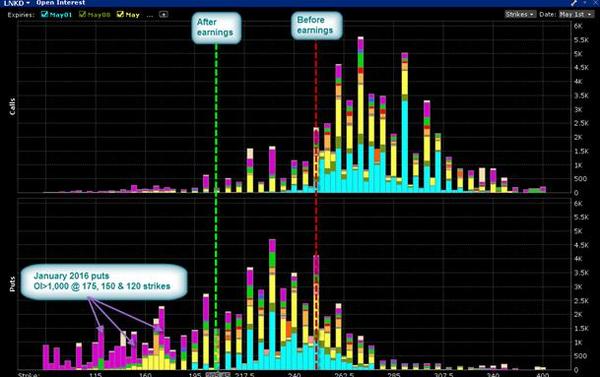Close the Open Interest window
The image size is (600, 377).
pos(595,2)
